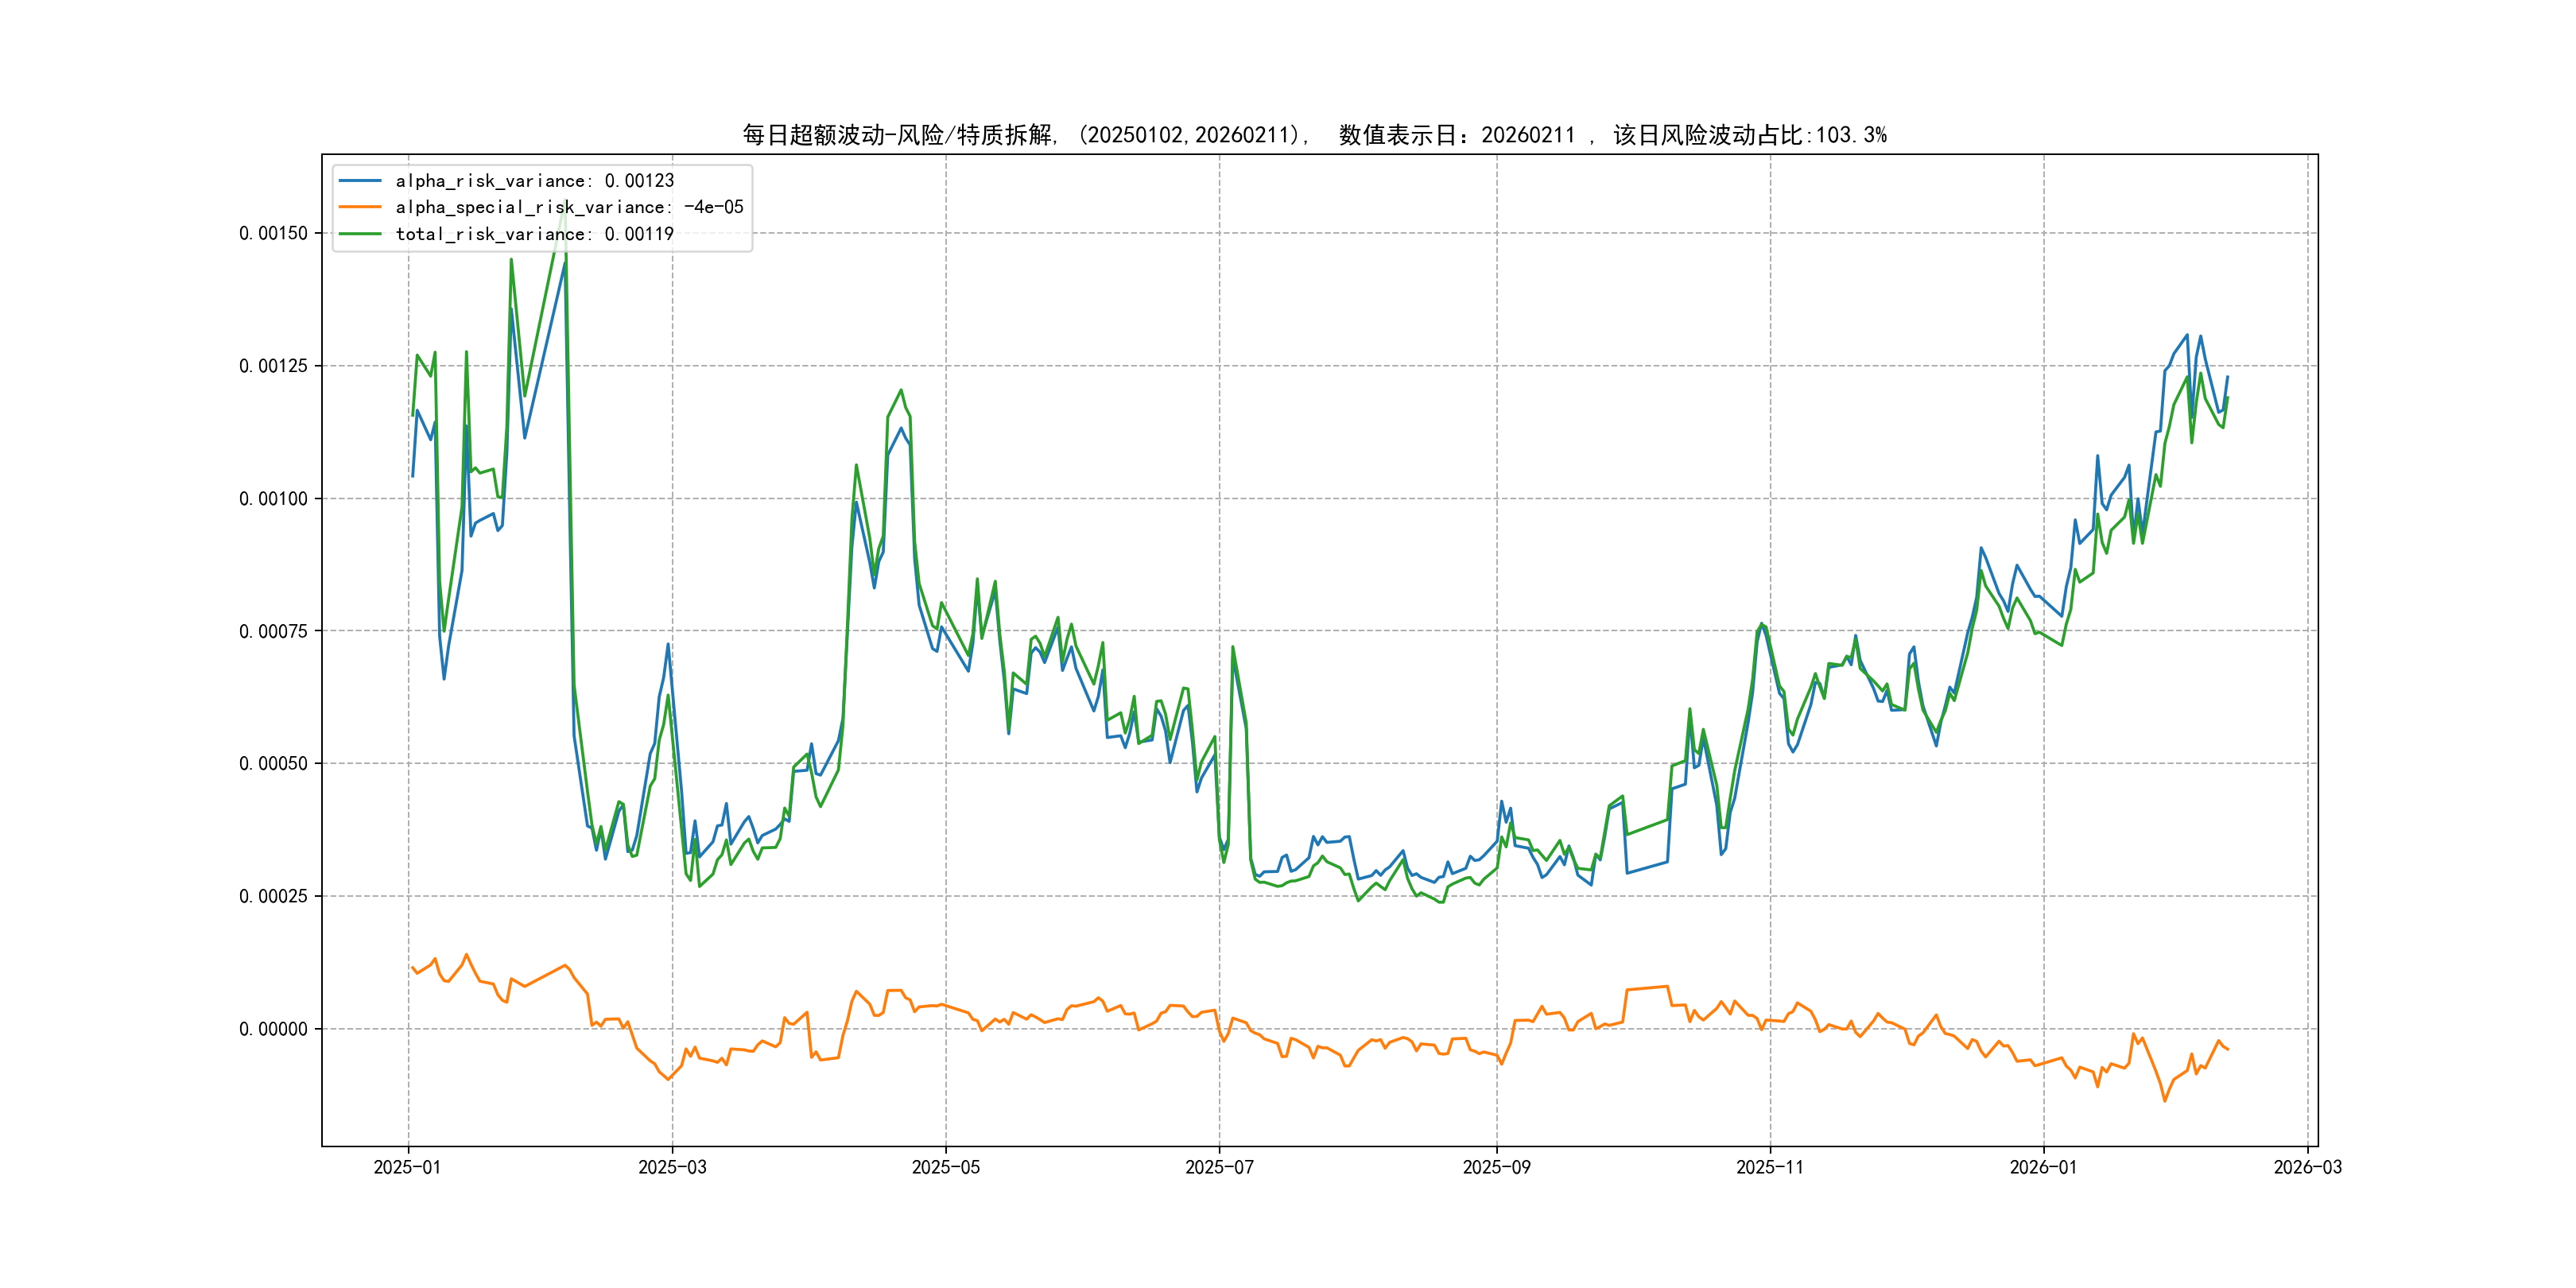Click the 0.00125 y-axis tick label
This screenshot has height=1288, width=2576.
click(273, 366)
